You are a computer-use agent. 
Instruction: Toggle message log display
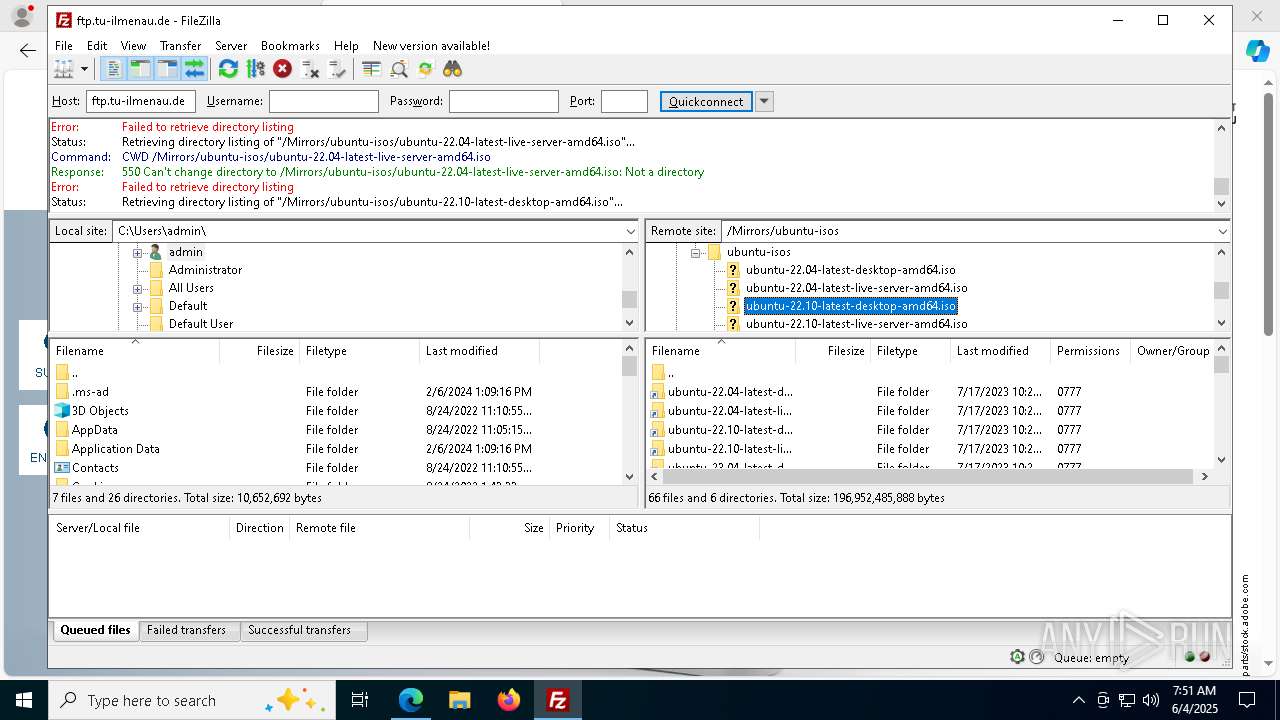tap(113, 69)
